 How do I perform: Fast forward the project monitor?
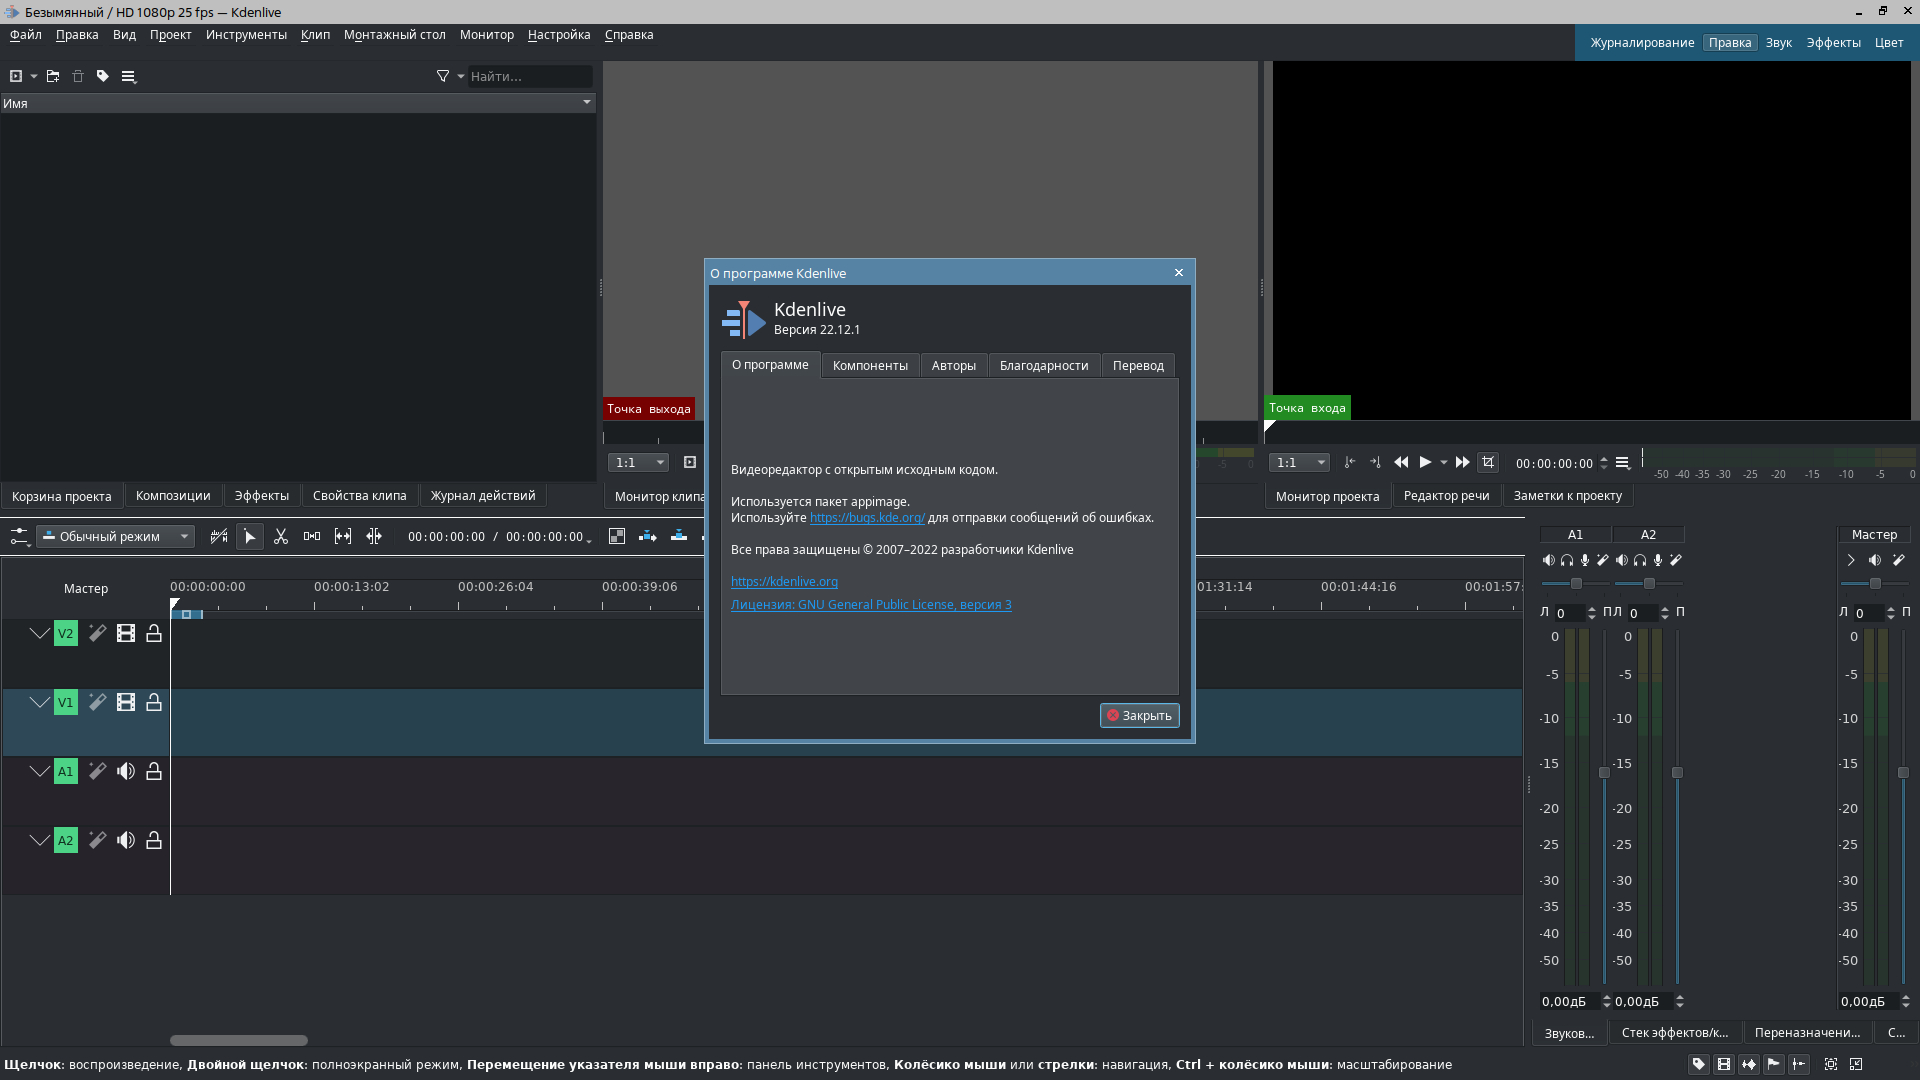(1462, 462)
